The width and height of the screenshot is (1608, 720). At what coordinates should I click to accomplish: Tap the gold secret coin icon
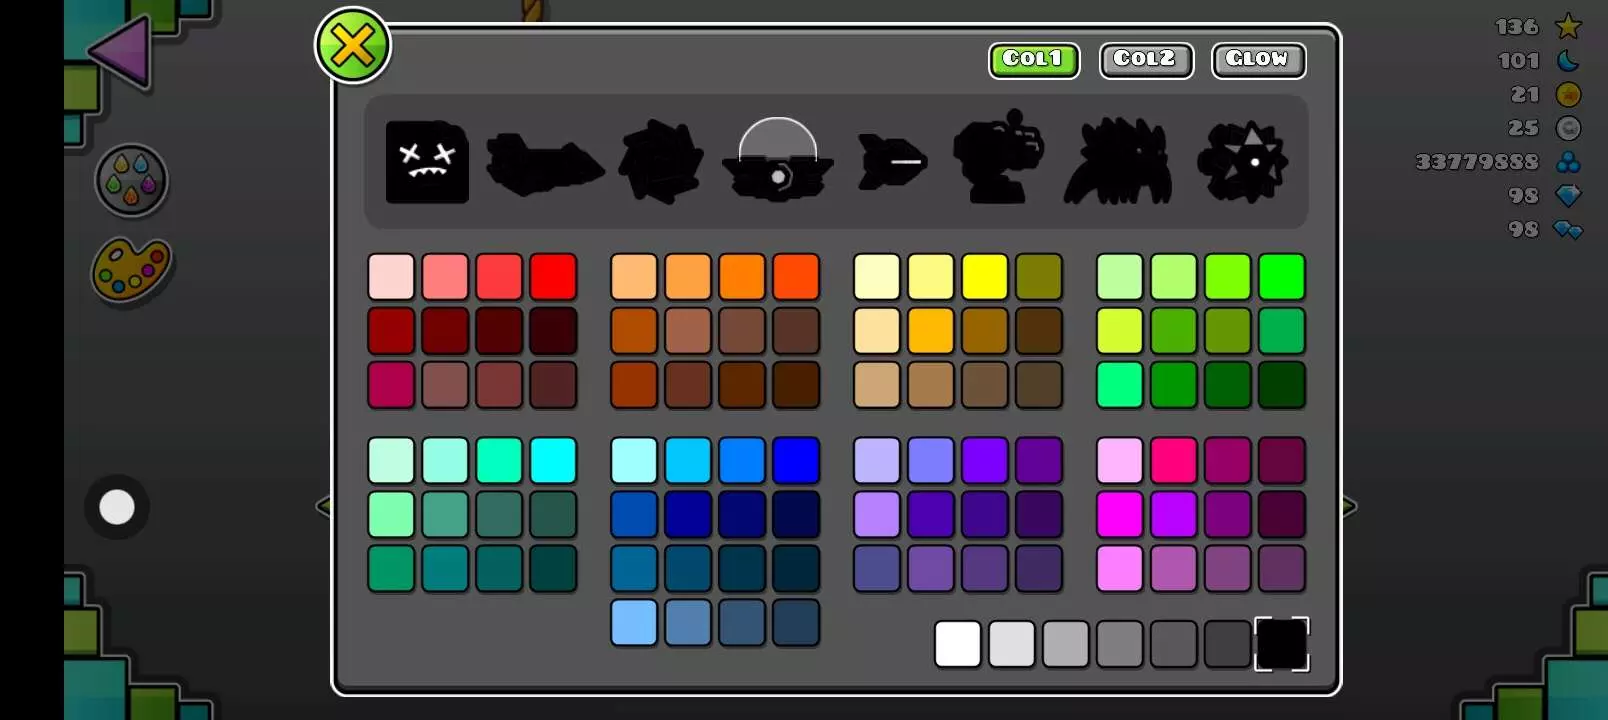[1568, 94]
